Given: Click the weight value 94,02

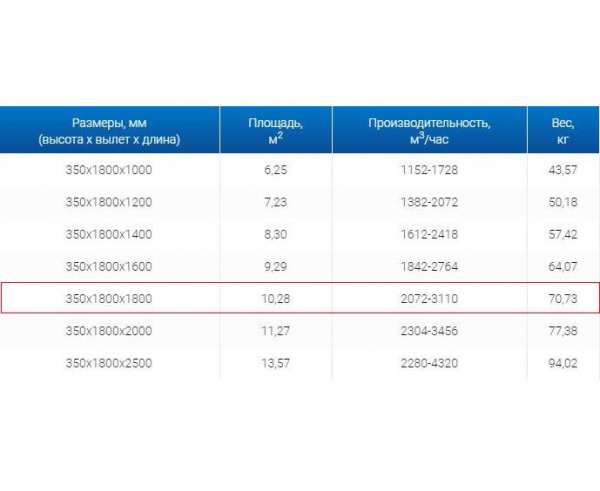Looking at the screenshot, I should (x=563, y=362).
